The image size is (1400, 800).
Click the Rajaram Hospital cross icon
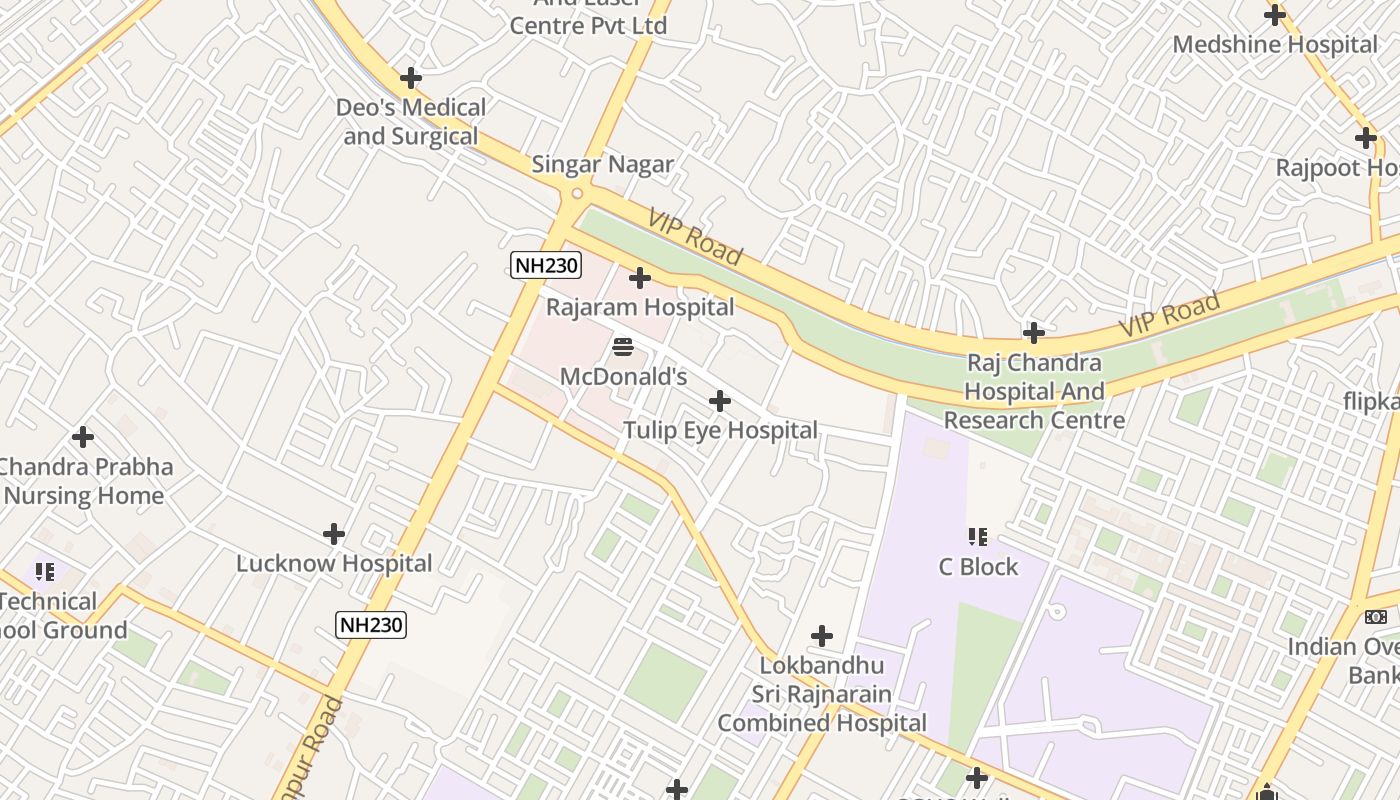coord(640,278)
